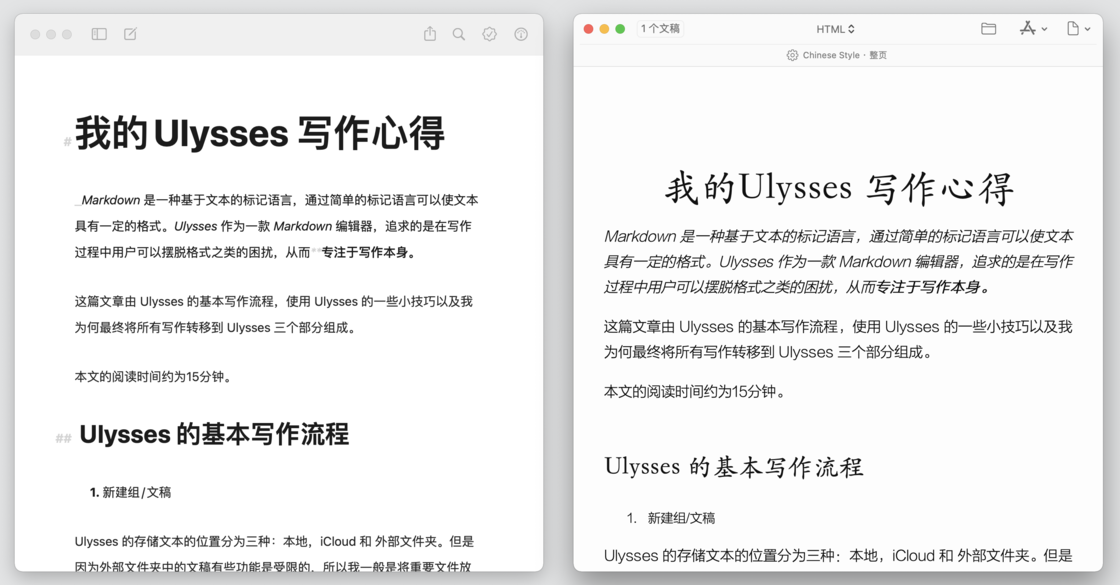The image size is (1120, 585).
Task: Click '本文的阅读时间约为15分钟。' in the preview
Action: tap(694, 391)
